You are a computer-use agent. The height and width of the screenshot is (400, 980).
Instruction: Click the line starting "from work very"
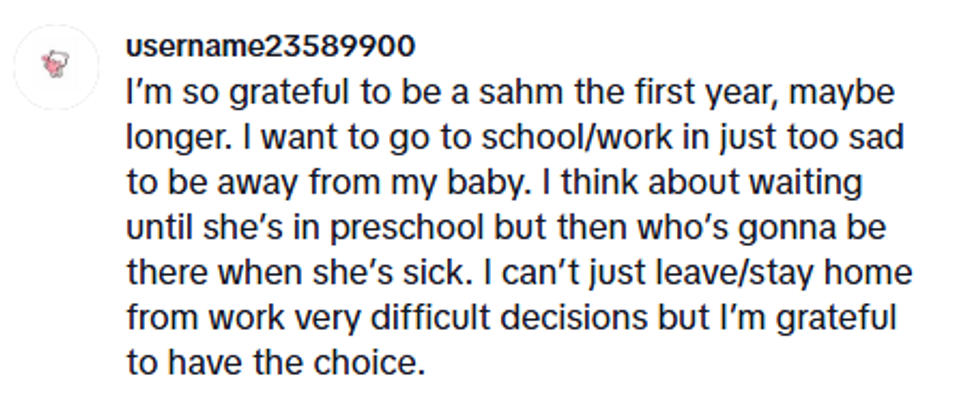point(510,317)
